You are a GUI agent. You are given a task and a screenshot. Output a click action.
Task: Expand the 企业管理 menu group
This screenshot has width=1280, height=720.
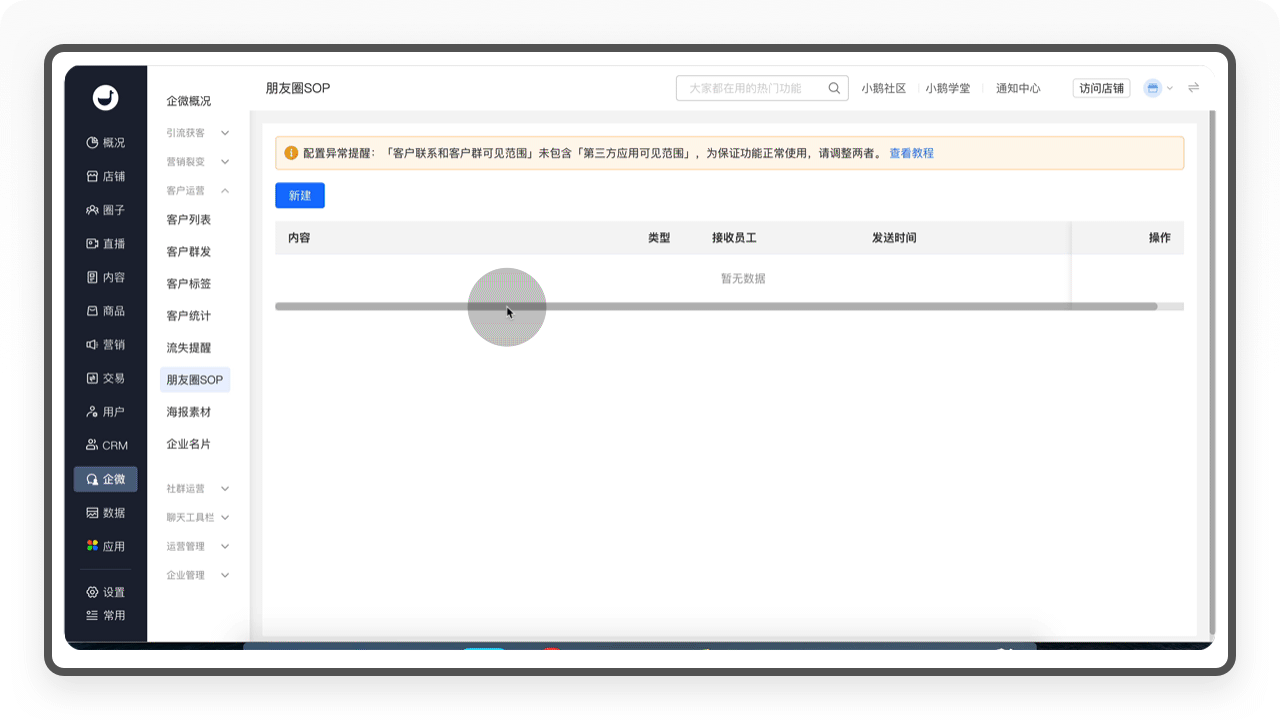[198, 576]
